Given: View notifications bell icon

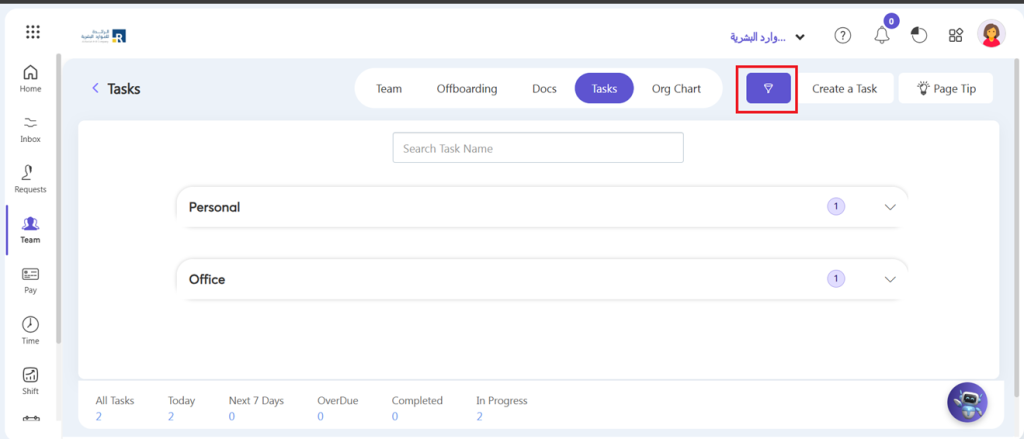Looking at the screenshot, I should pos(882,36).
